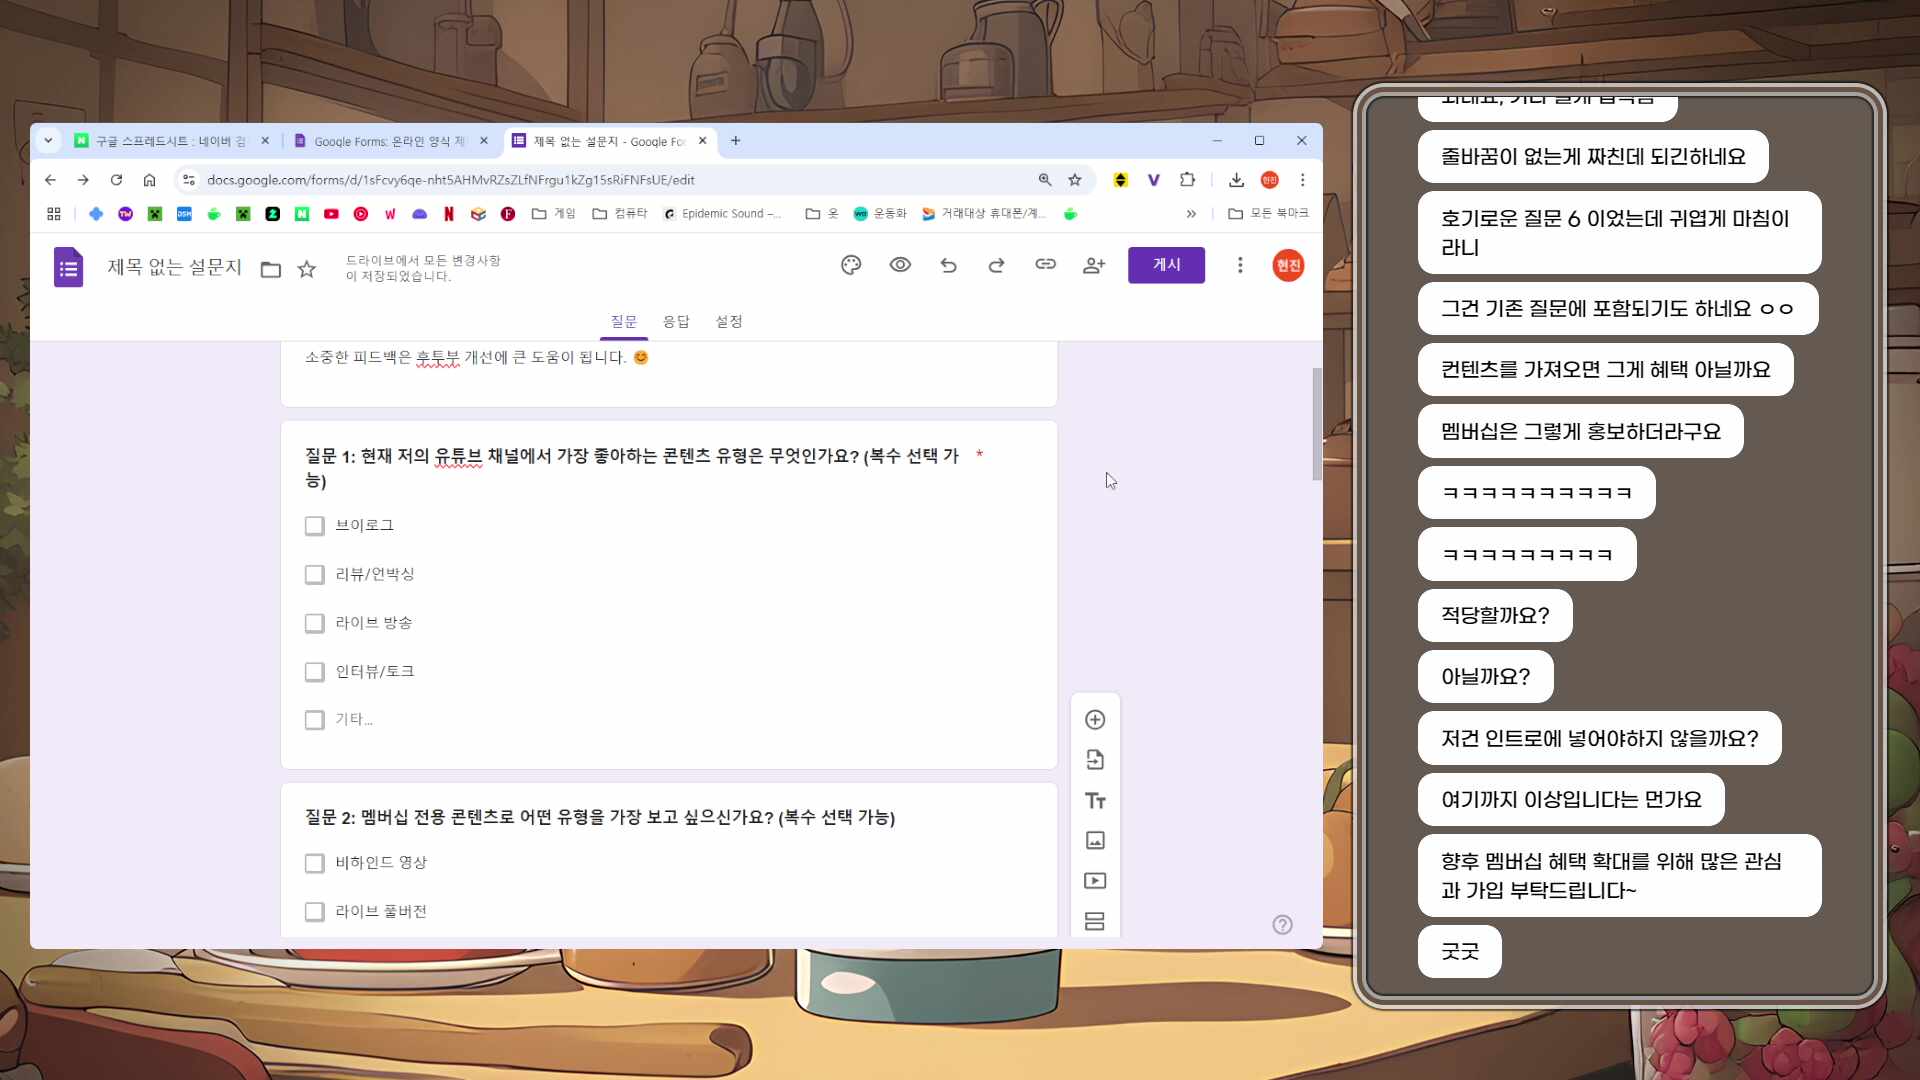Screen dimensions: 1920x1080
Task: Star this form
Action: (x=307, y=269)
